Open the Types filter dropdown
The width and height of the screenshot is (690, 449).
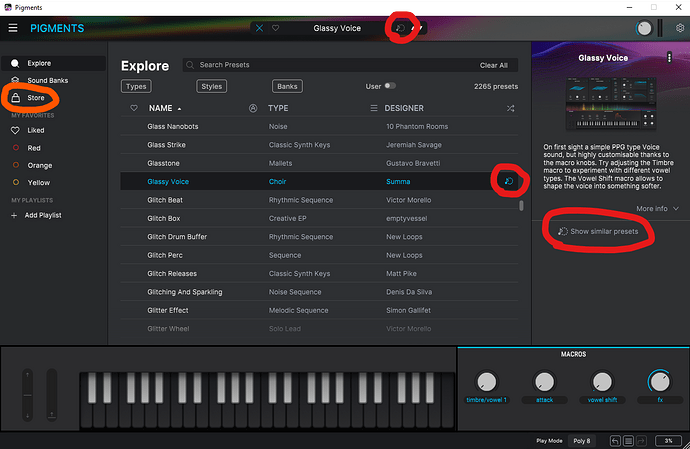tap(136, 86)
